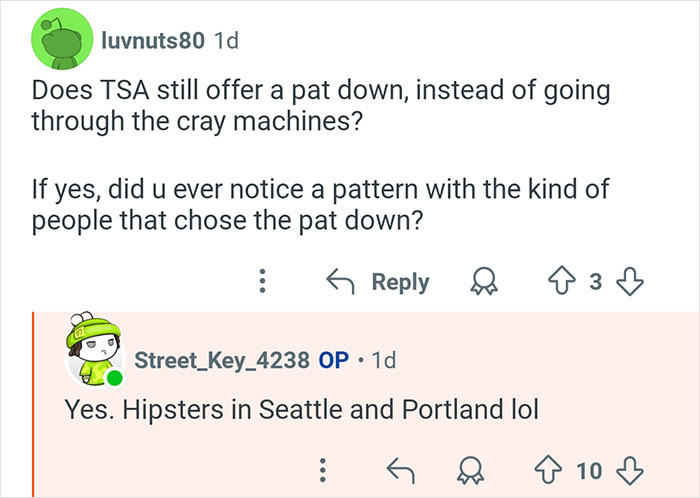Downvote luvnuts80's comment

click(x=628, y=282)
